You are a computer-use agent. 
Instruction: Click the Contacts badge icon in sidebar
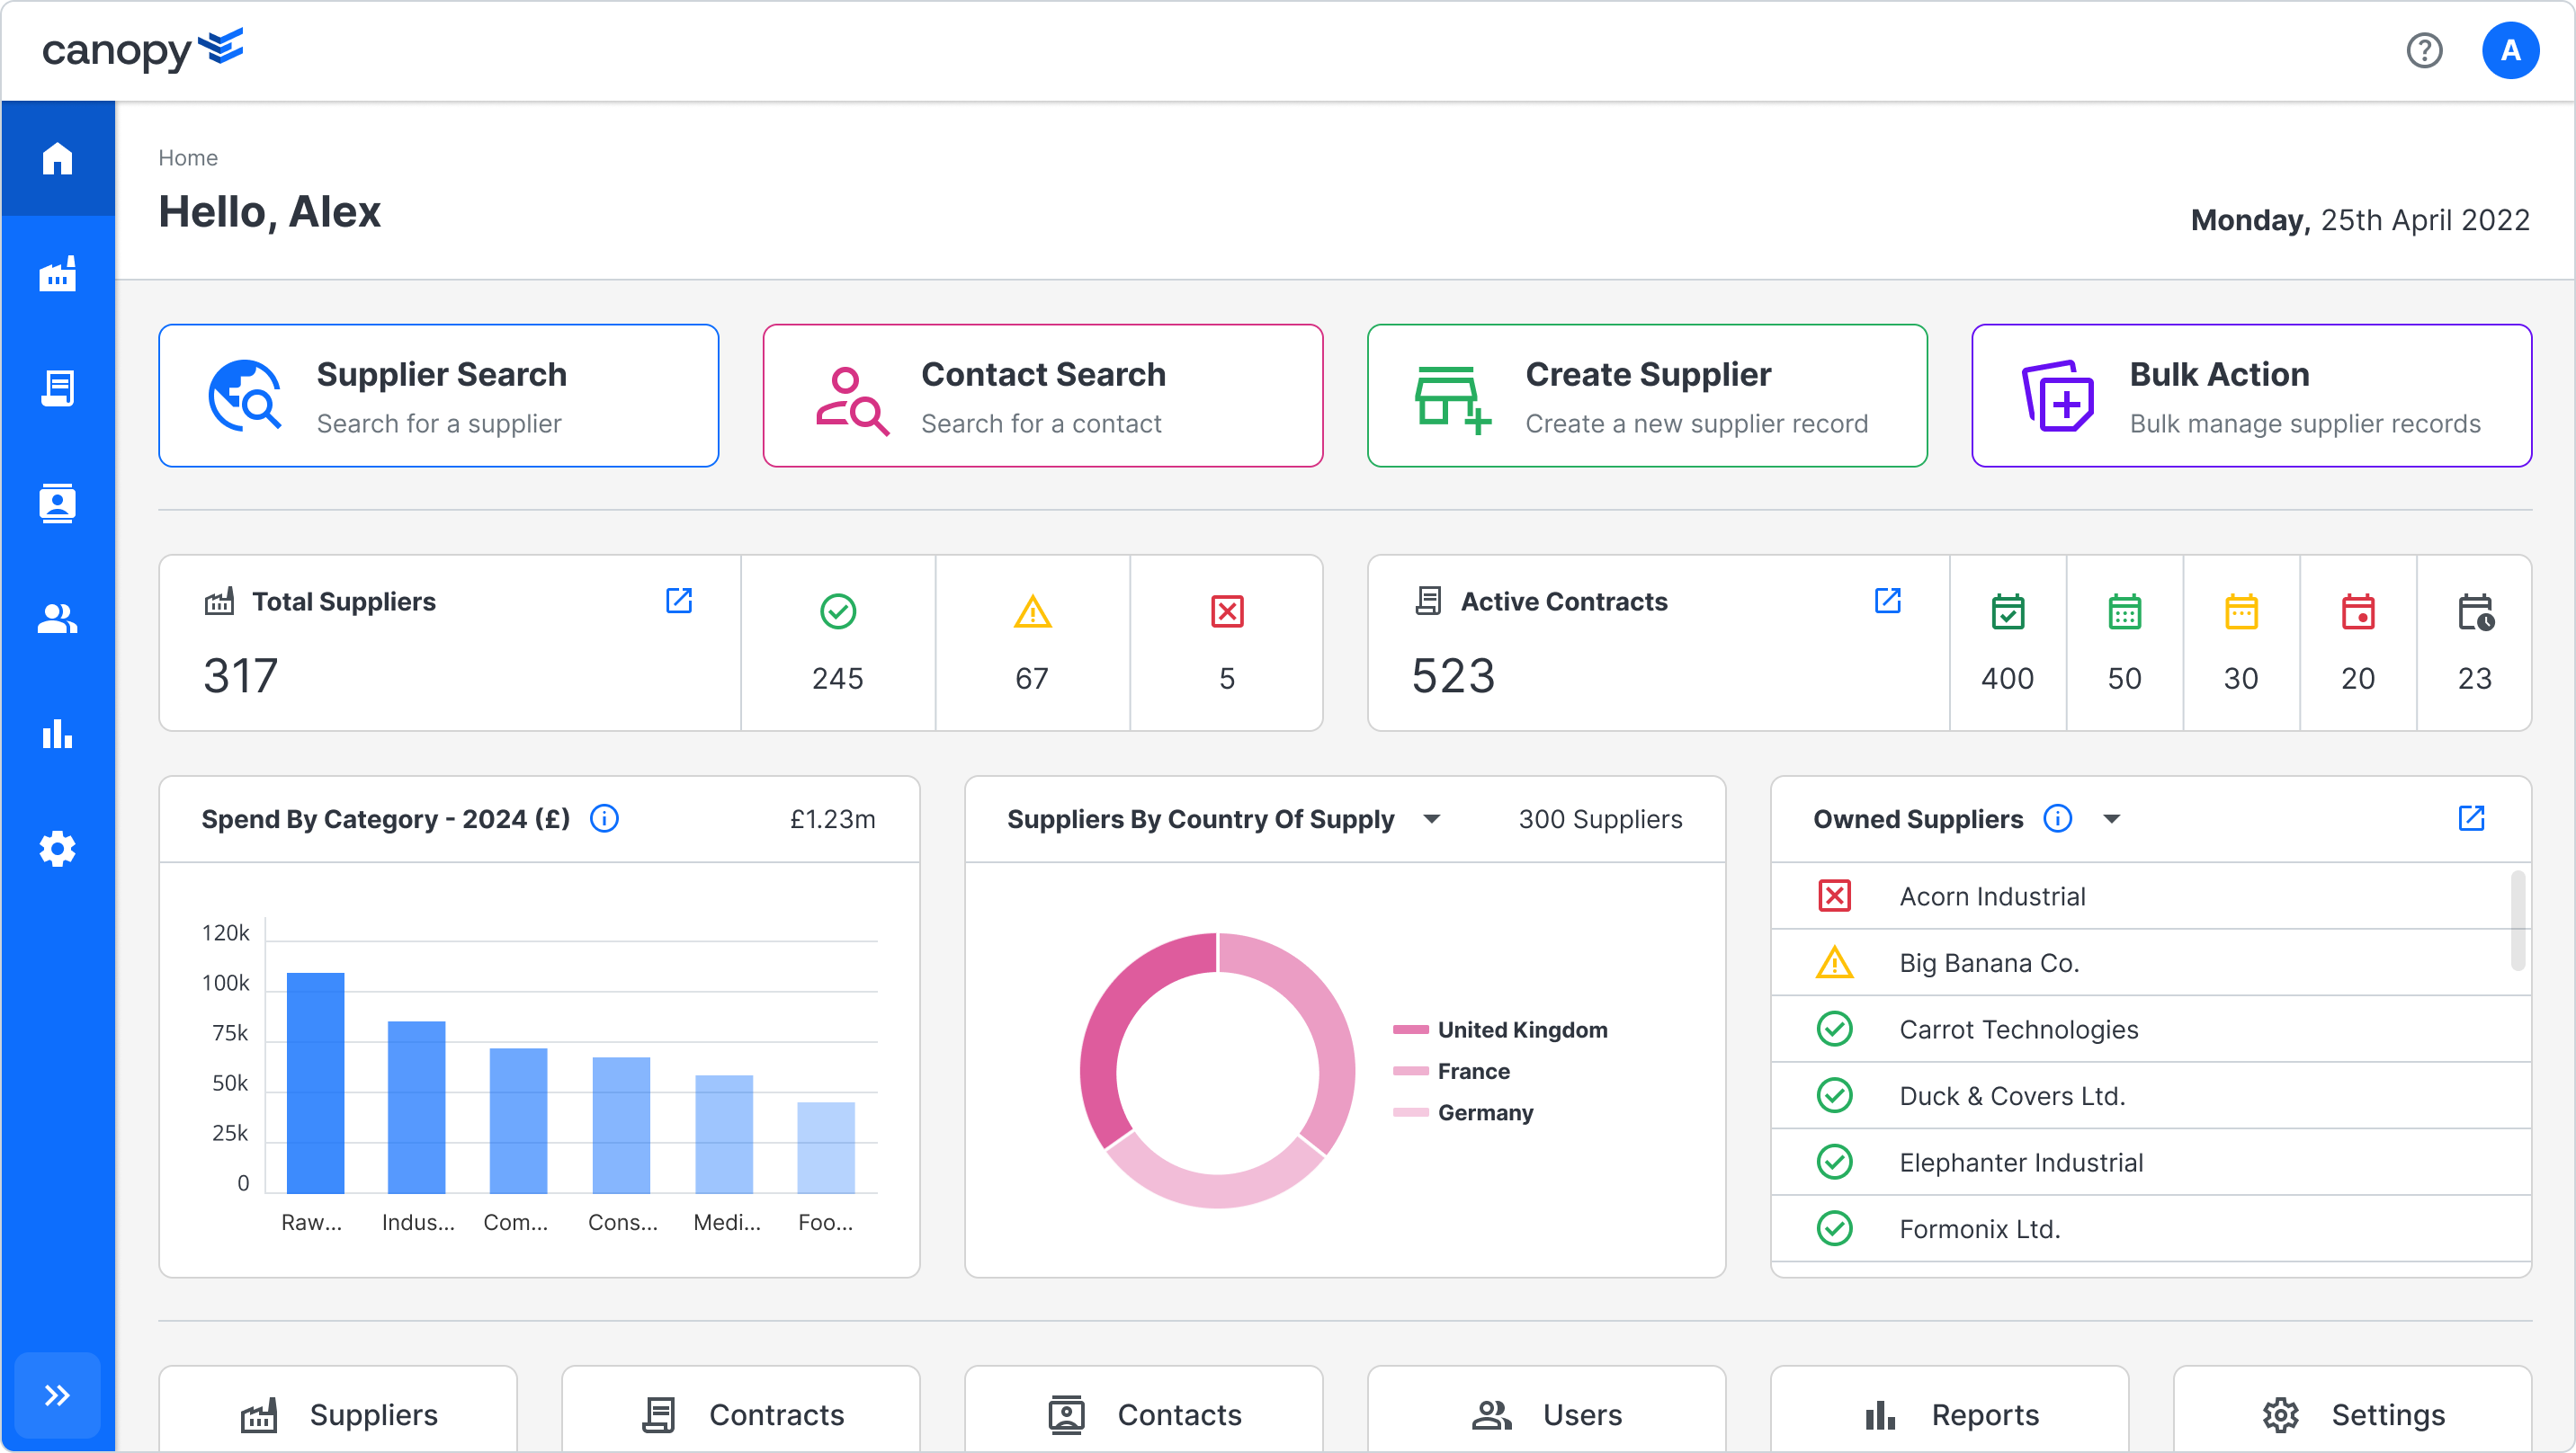pyautogui.click(x=57, y=503)
